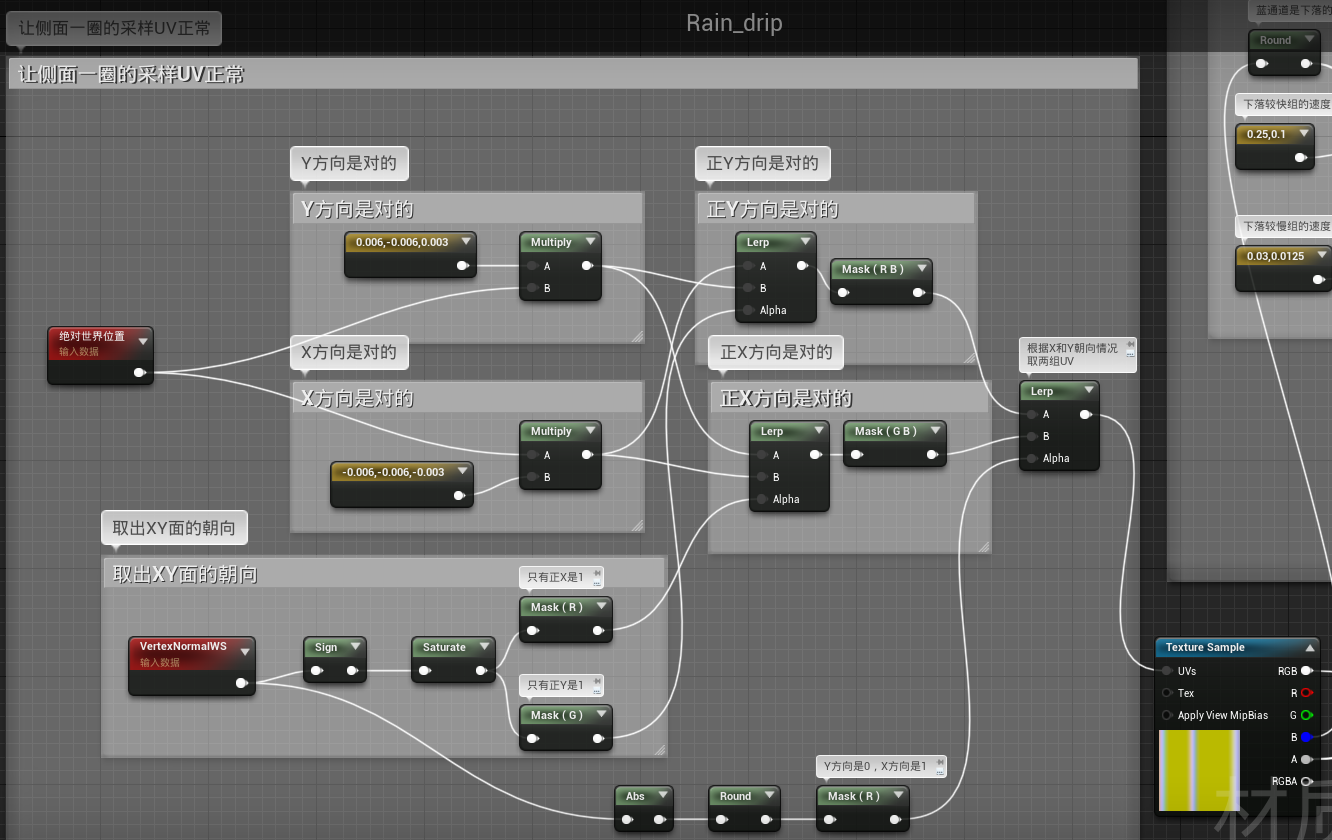Screen dimensions: 1332x840
Task: Select Alpha pin of Lerp in 正Y方向是对的
Action: (x=748, y=310)
